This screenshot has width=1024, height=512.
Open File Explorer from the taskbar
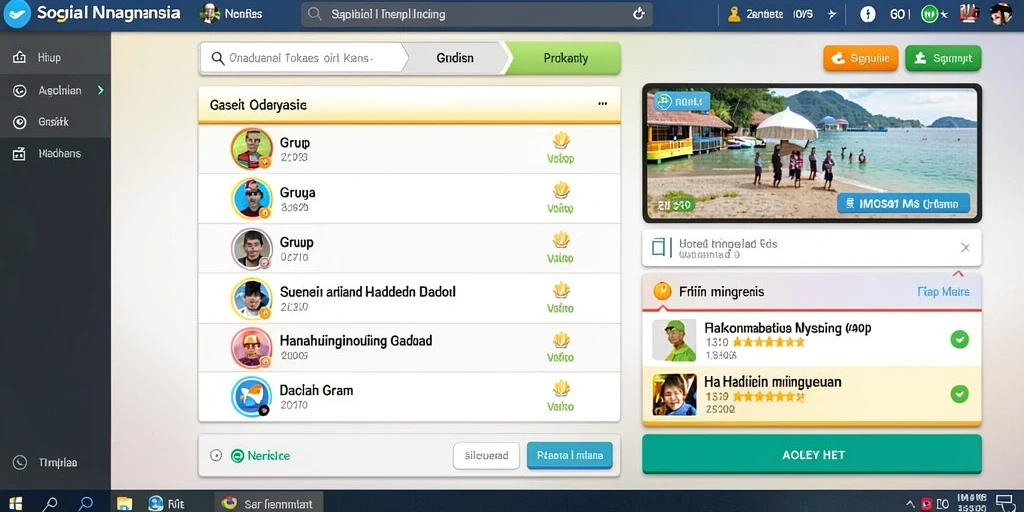pos(124,504)
